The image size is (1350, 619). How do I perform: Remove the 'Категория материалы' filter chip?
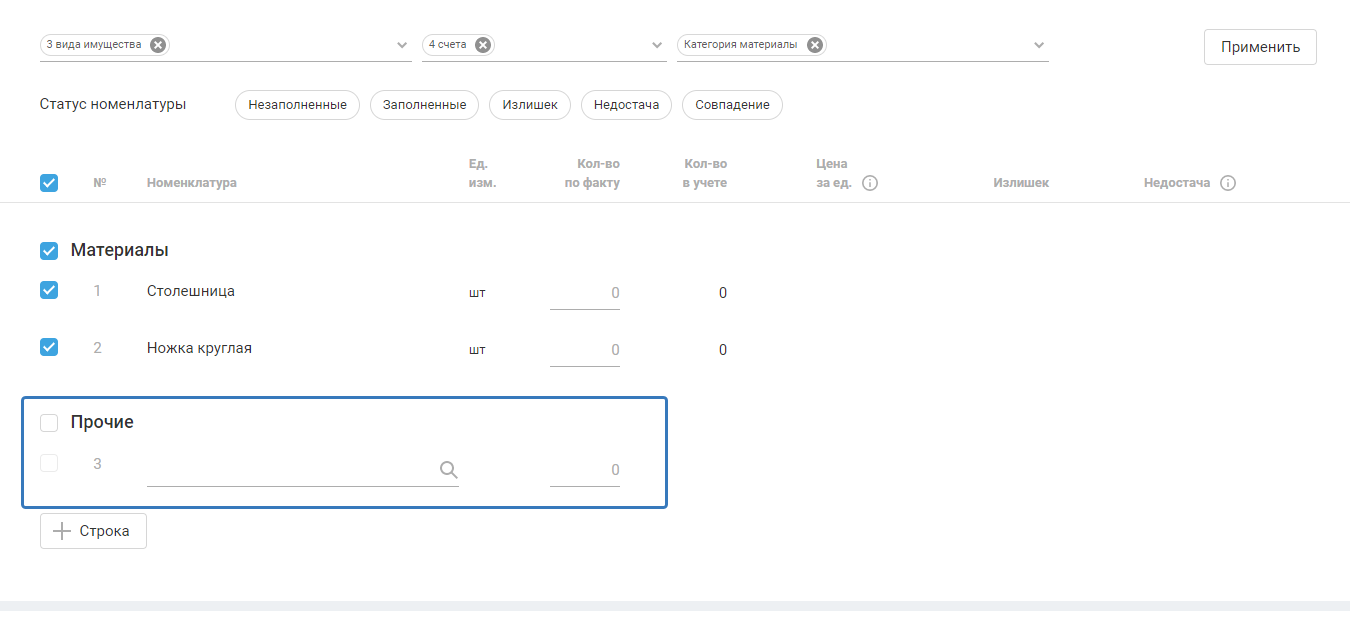815,45
